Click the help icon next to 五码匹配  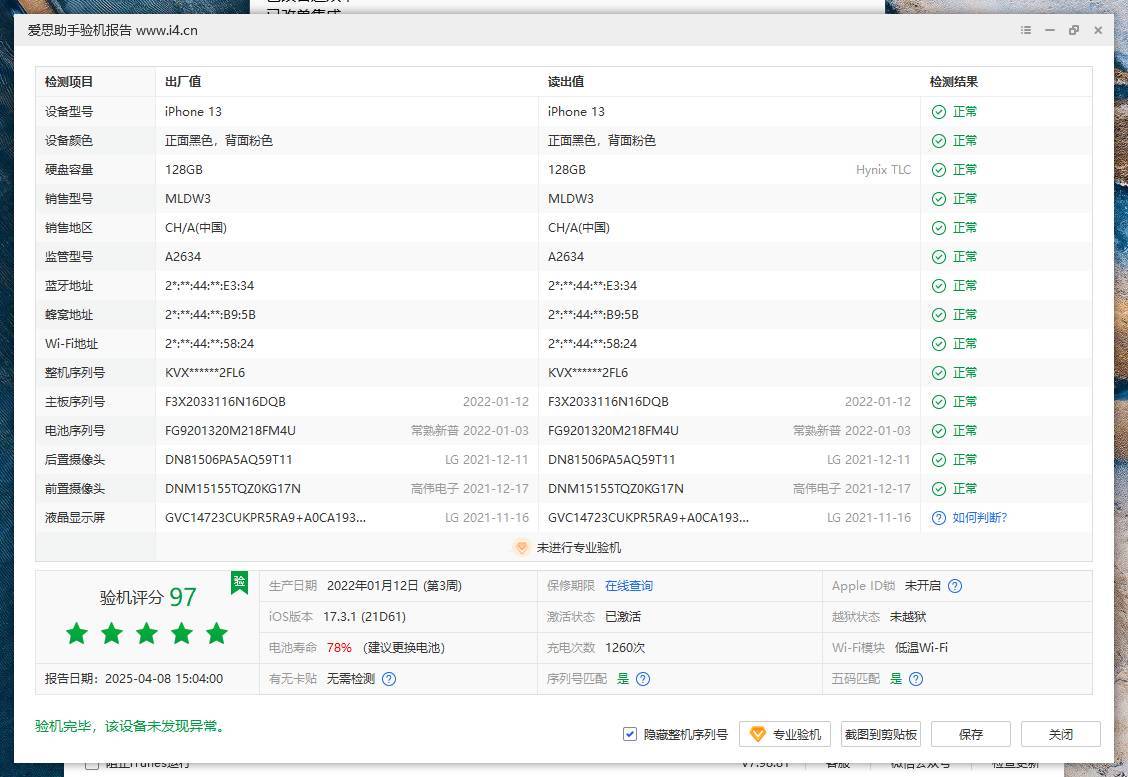[x=916, y=678]
